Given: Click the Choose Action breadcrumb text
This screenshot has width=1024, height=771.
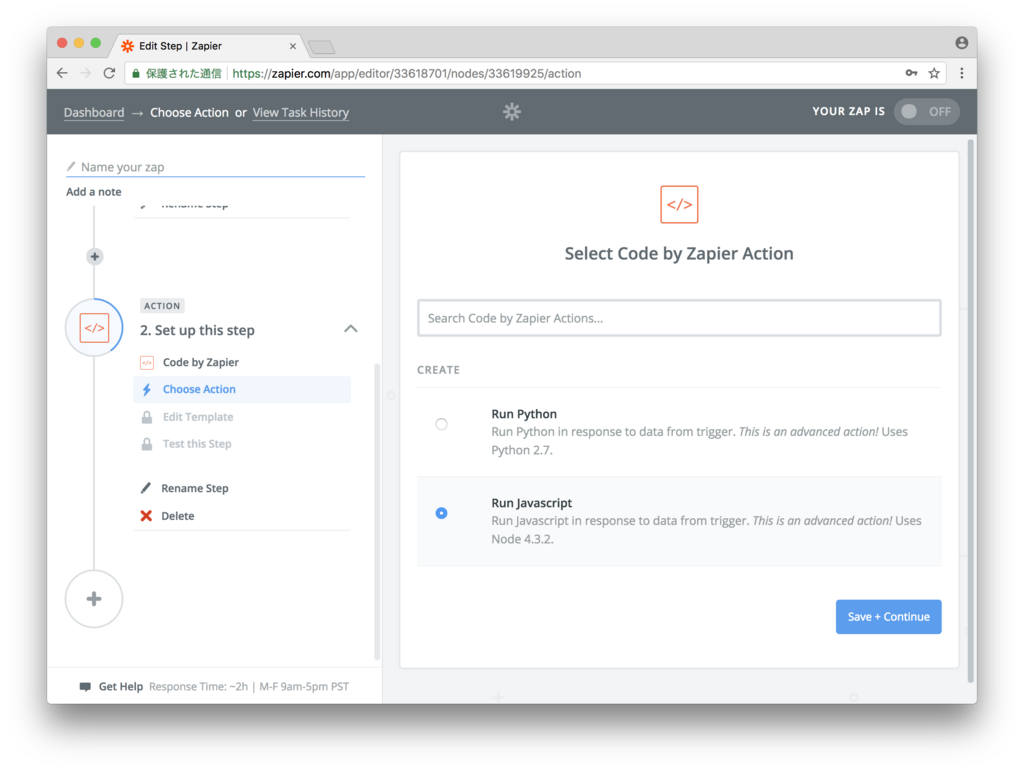Looking at the screenshot, I should pos(189,112).
